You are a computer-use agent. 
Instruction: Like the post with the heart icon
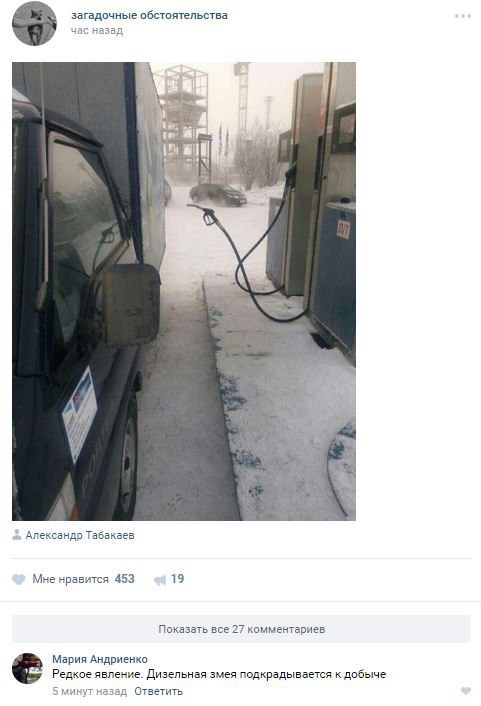coord(18,579)
